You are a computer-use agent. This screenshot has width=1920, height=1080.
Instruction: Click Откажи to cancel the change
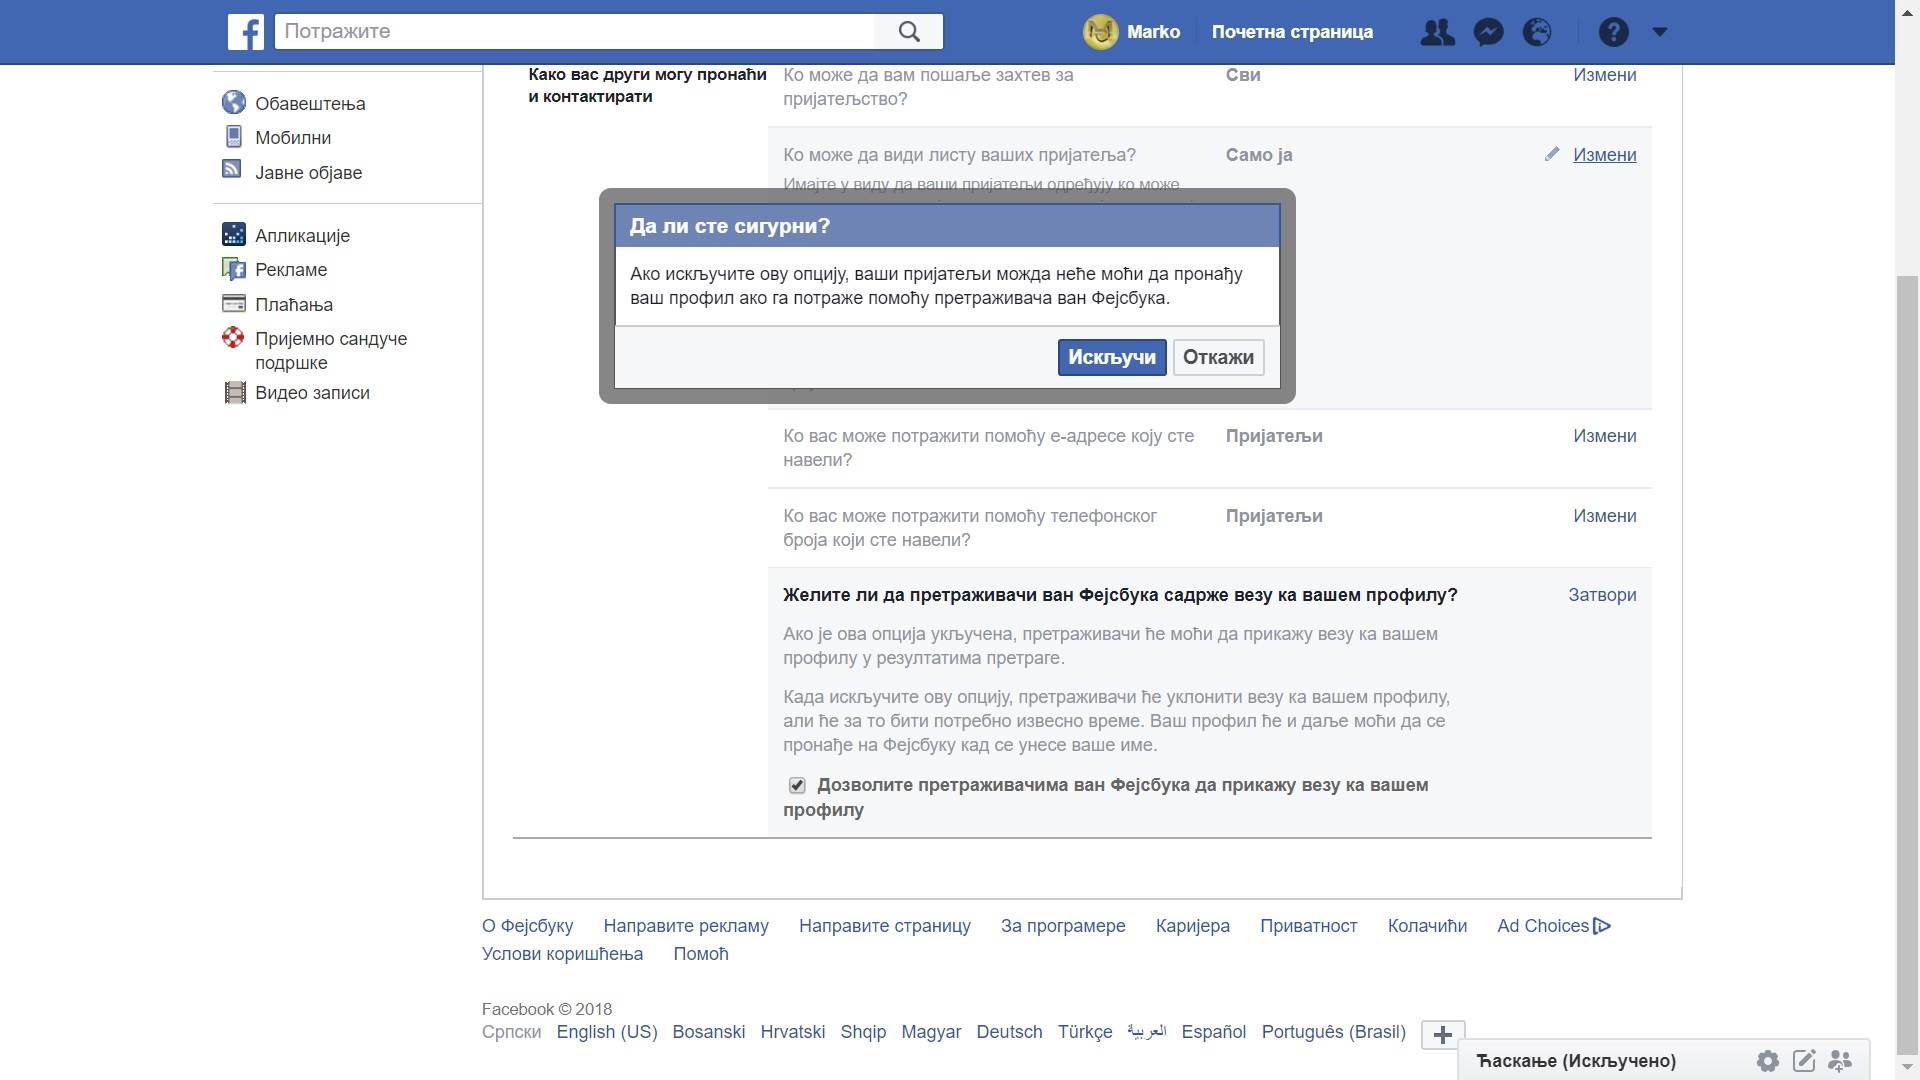pos(1217,357)
